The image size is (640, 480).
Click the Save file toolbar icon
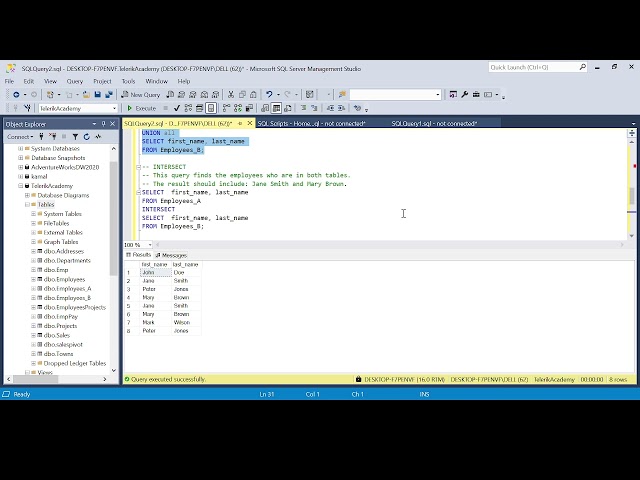point(98,95)
